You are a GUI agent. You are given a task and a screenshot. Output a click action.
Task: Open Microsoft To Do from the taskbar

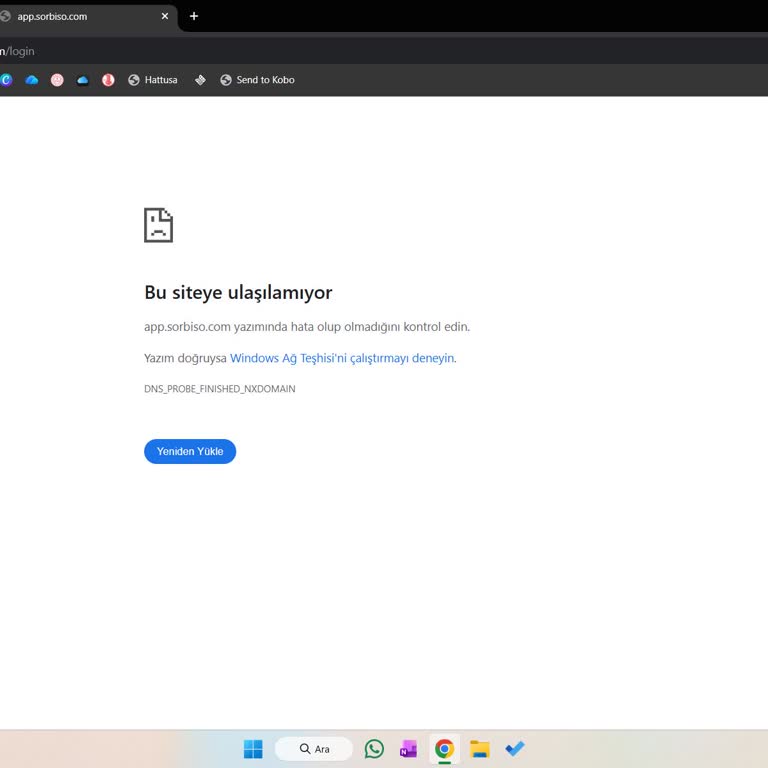coord(515,748)
